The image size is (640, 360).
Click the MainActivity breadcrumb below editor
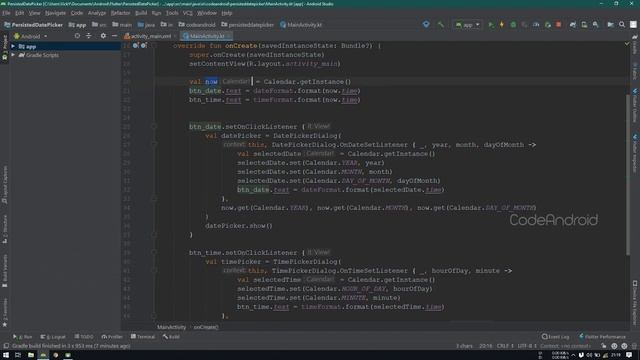171,327
